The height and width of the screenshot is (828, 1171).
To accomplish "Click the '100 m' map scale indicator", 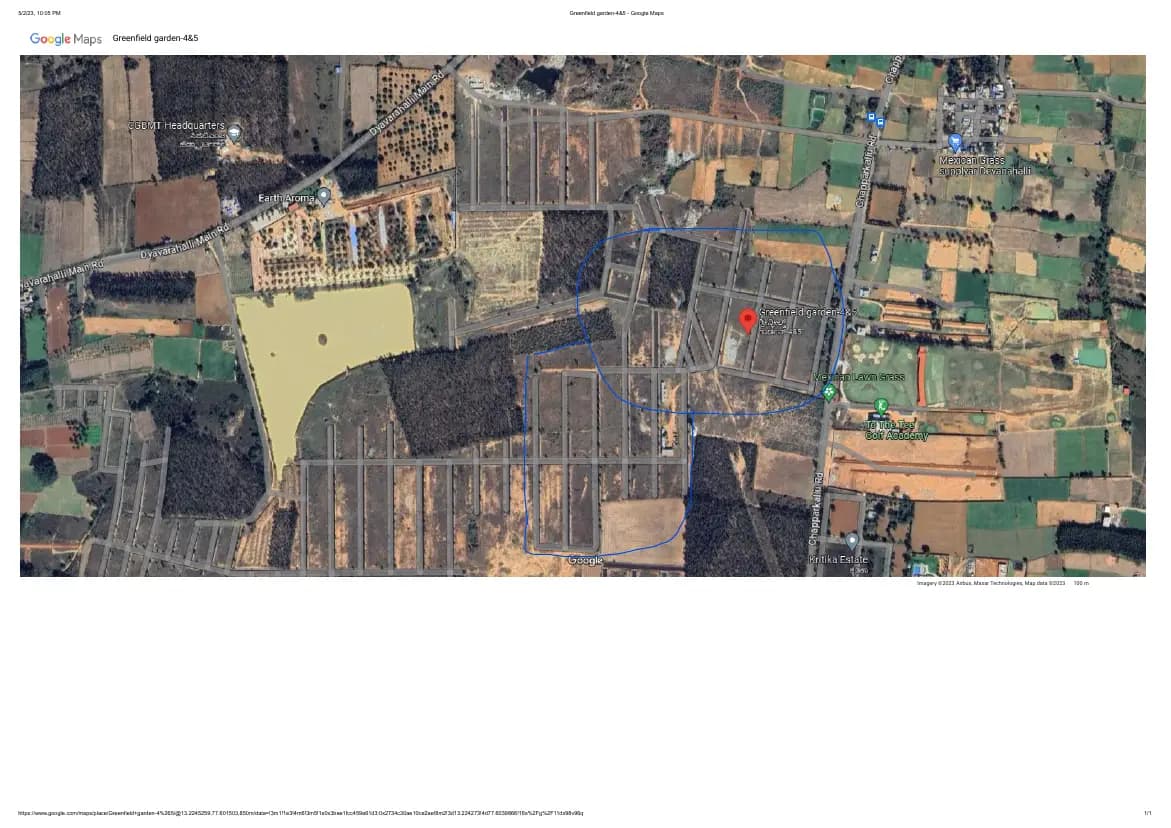I will click(x=1081, y=583).
